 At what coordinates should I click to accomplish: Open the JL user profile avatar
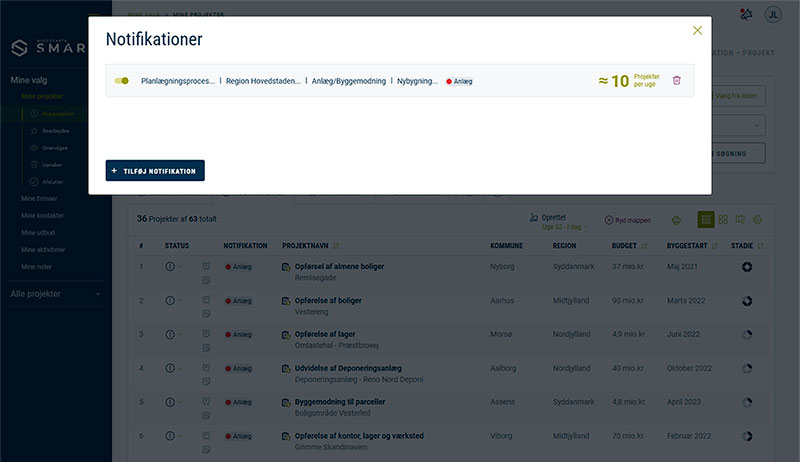click(x=773, y=14)
